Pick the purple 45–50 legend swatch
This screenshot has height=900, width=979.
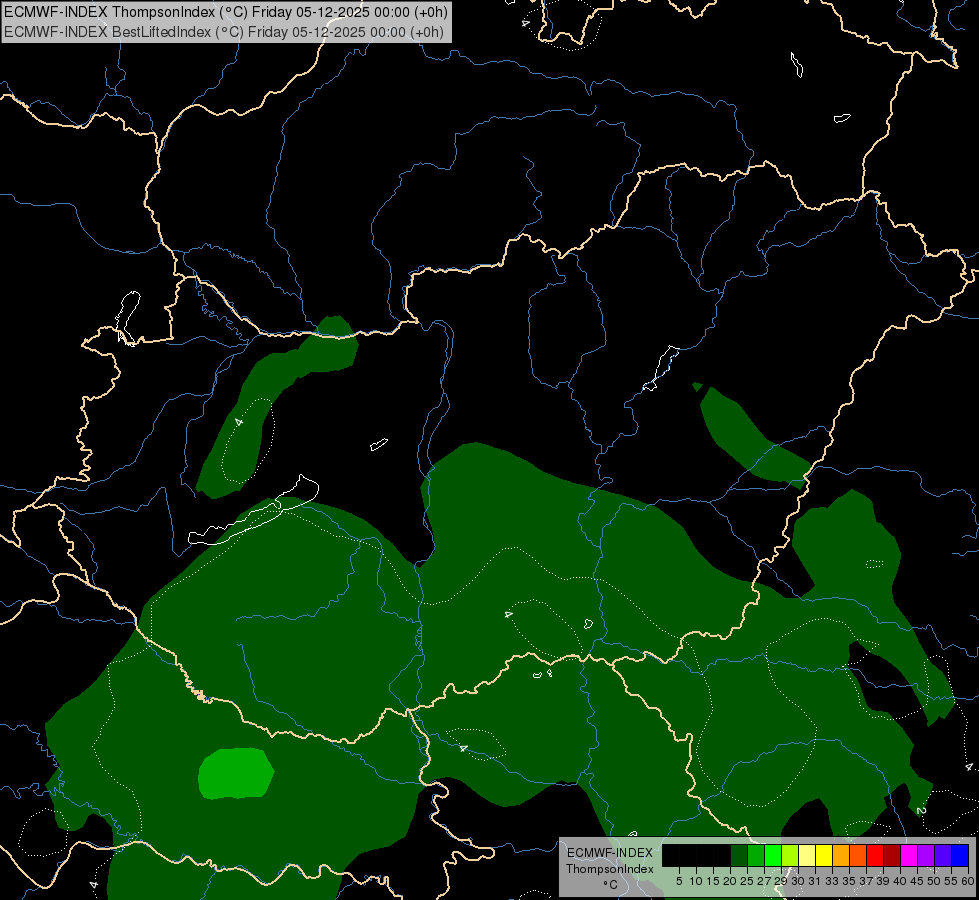tap(927, 855)
